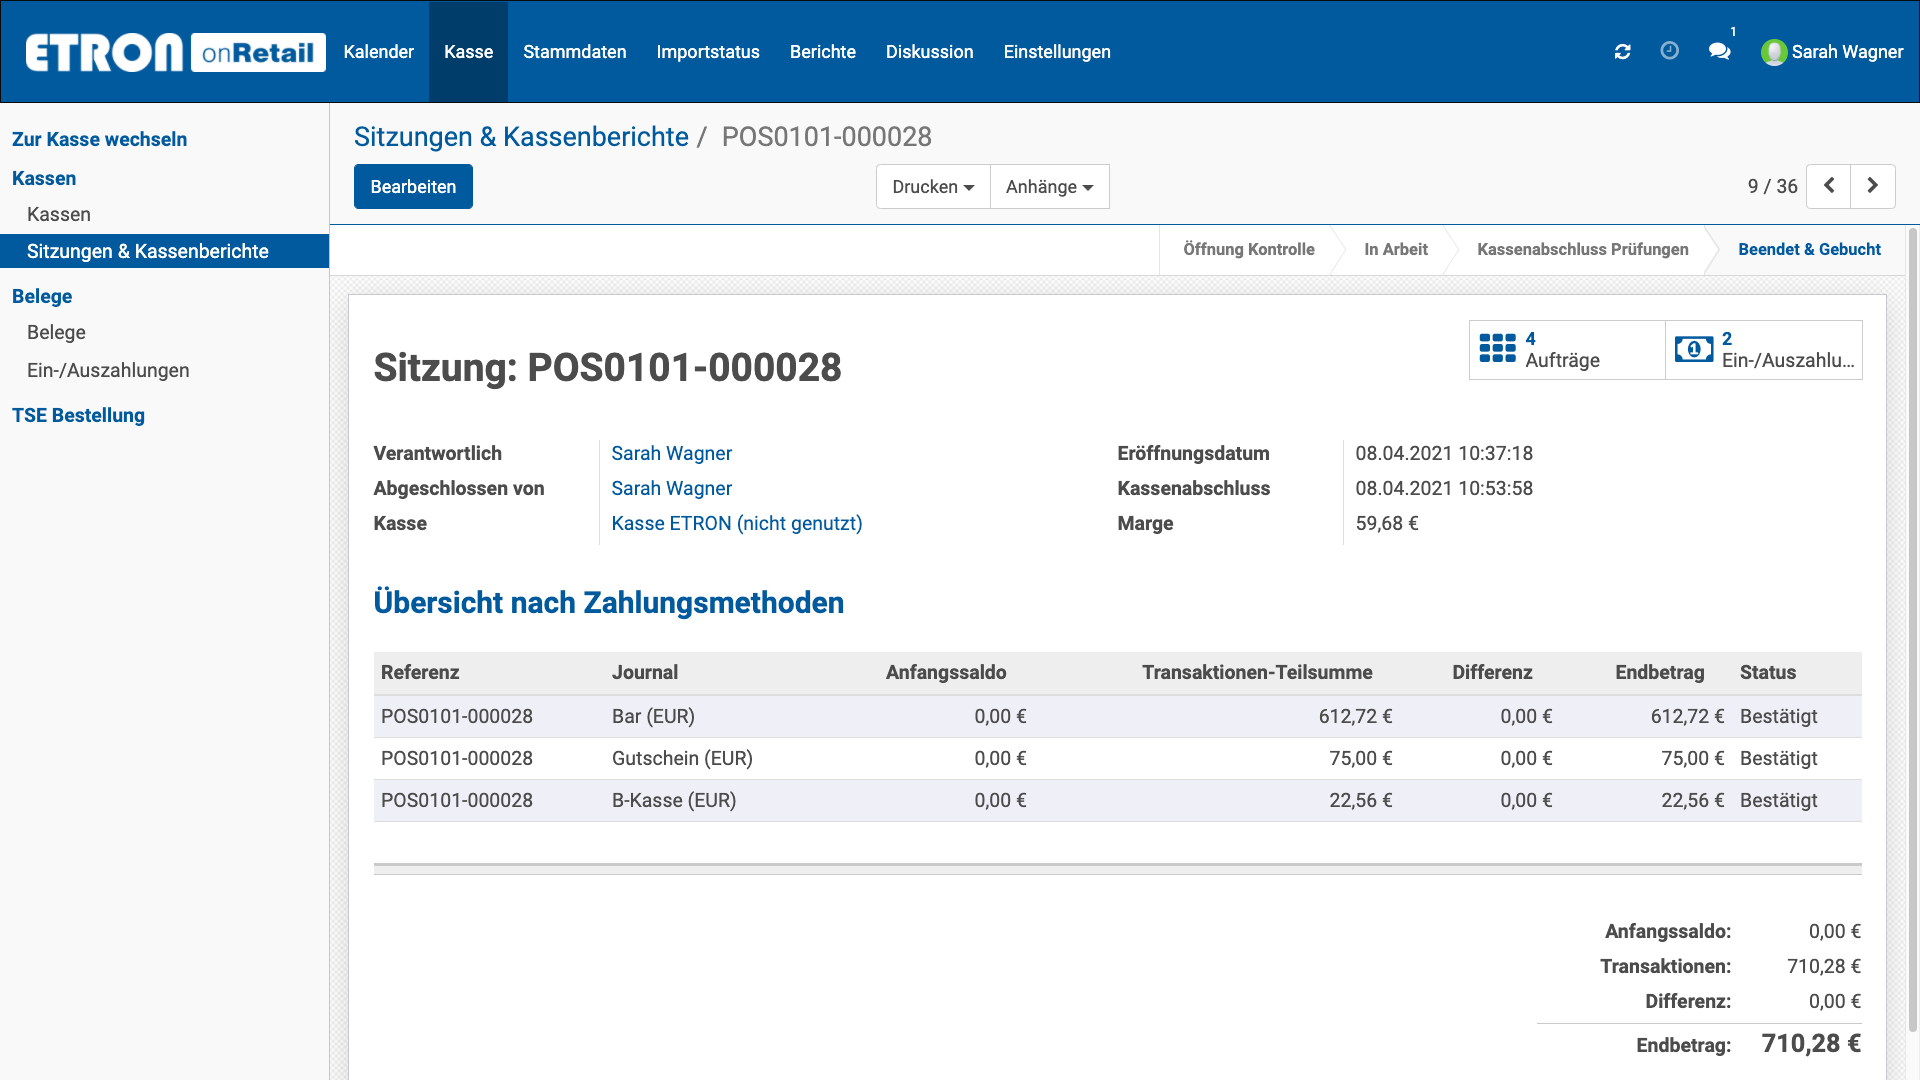Image resolution: width=1920 pixels, height=1080 pixels.
Task: Open the Drucken dropdown
Action: point(933,187)
